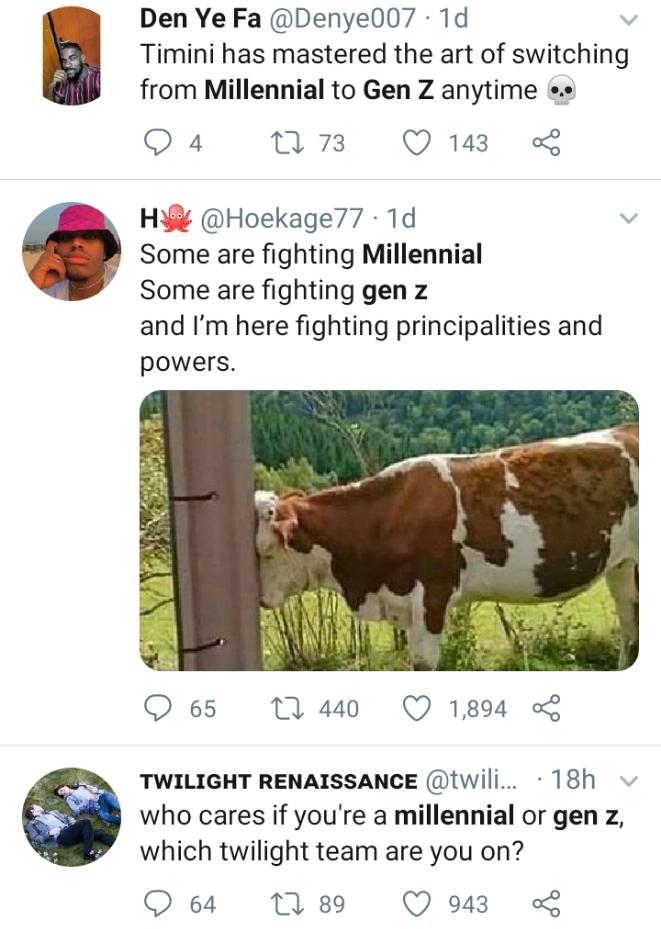Open Den Ye Fa's profile picture

coord(71,55)
